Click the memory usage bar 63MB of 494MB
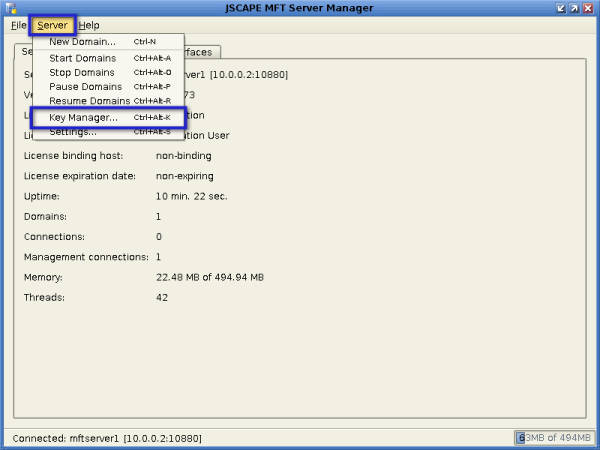600x450 pixels. pos(554,437)
